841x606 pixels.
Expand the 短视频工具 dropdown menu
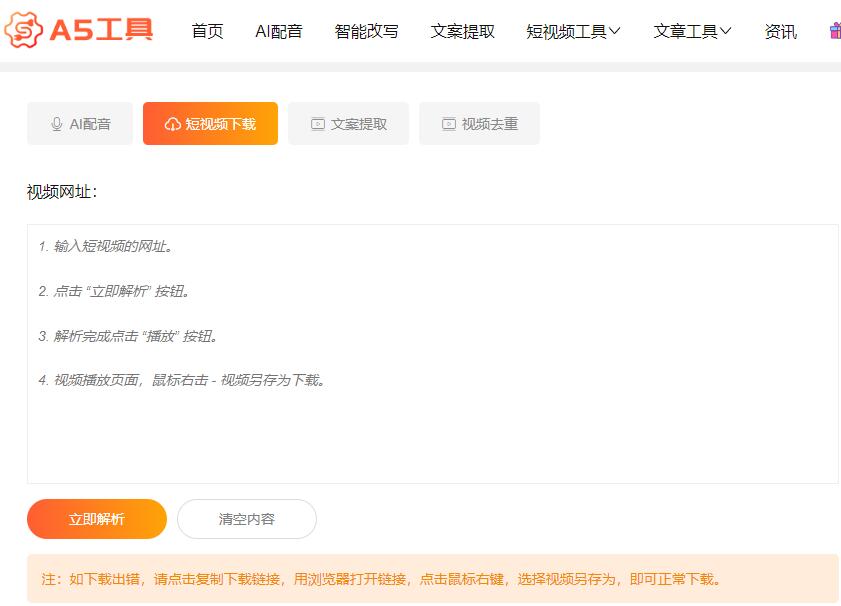click(573, 31)
